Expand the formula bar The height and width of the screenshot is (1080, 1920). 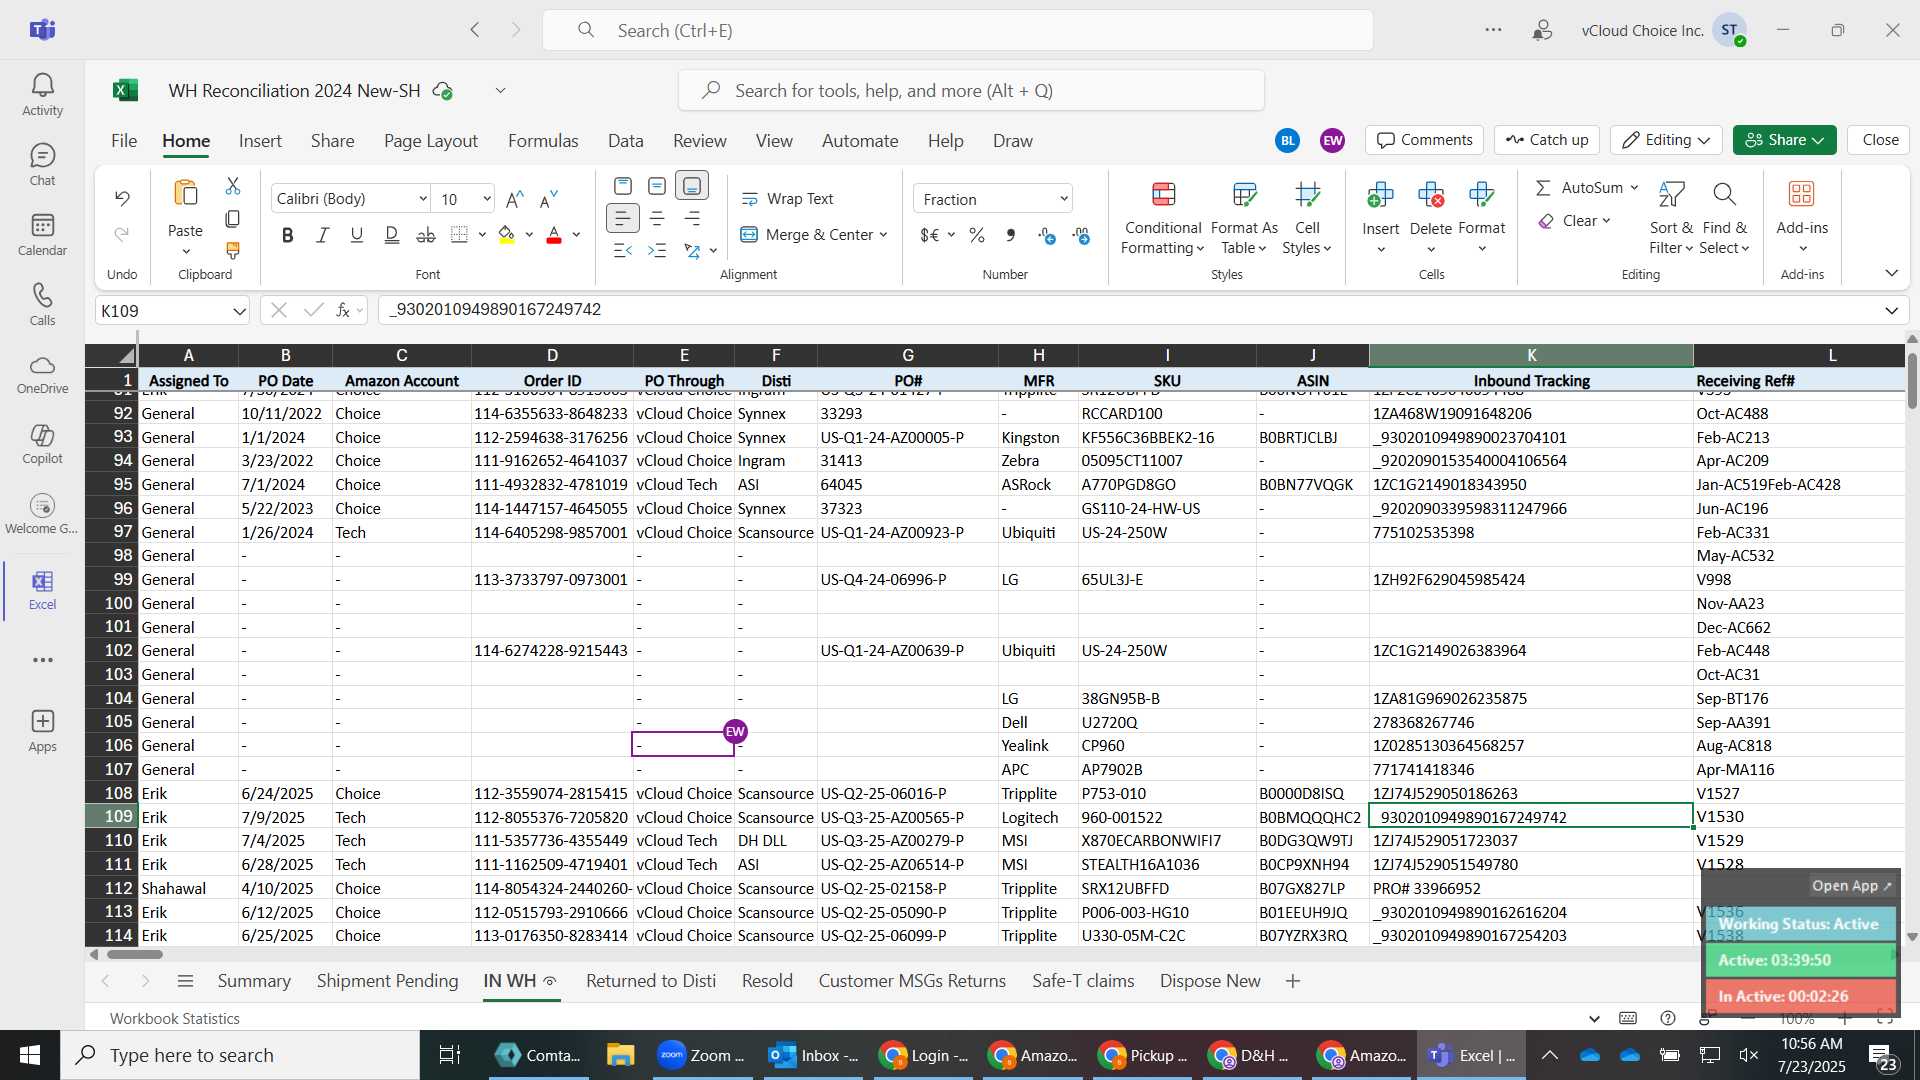(x=1891, y=311)
